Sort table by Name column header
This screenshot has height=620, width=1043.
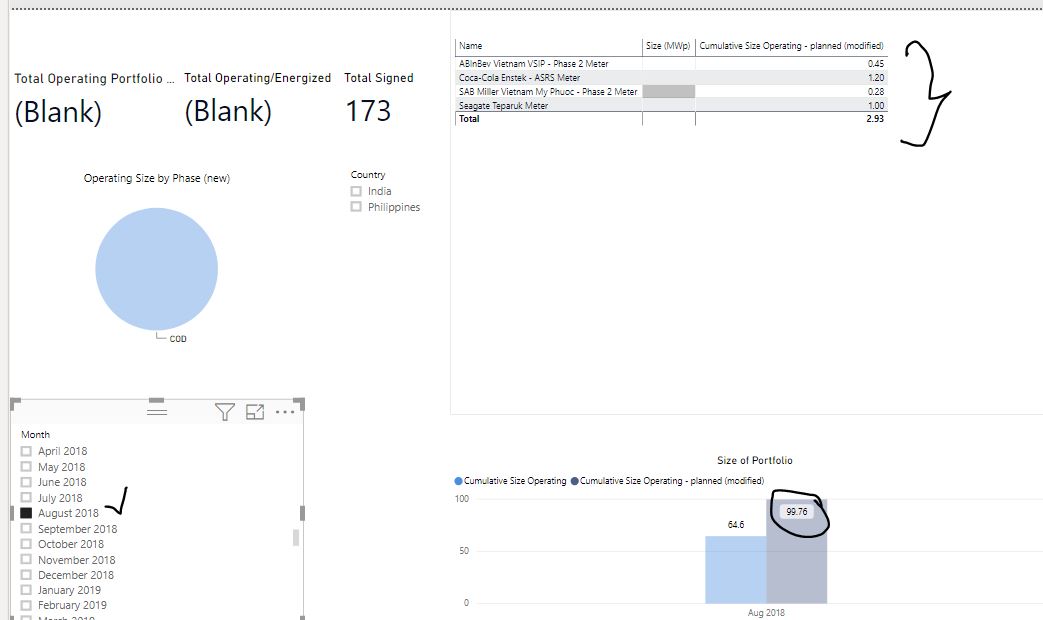click(470, 46)
